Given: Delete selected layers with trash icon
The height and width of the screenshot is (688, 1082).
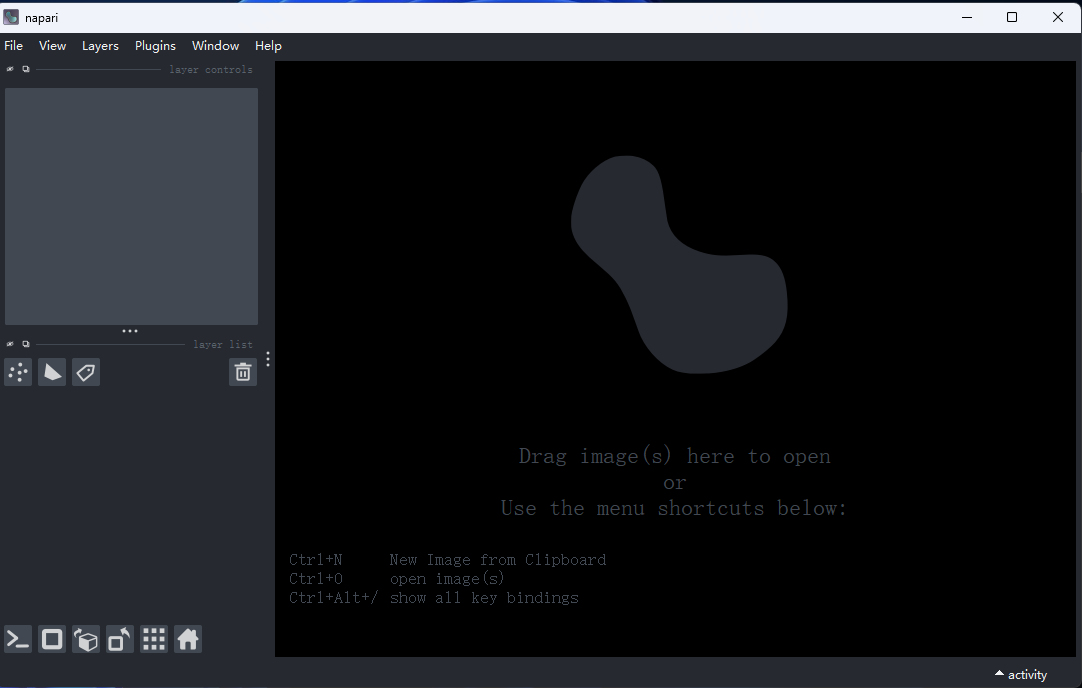Looking at the screenshot, I should pos(243,372).
